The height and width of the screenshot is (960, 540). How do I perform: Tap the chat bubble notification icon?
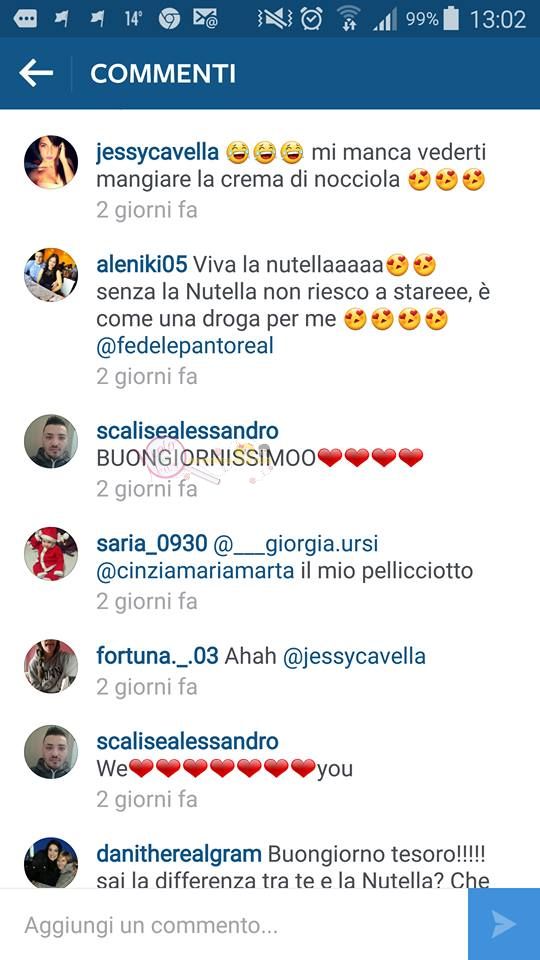[x=25, y=20]
